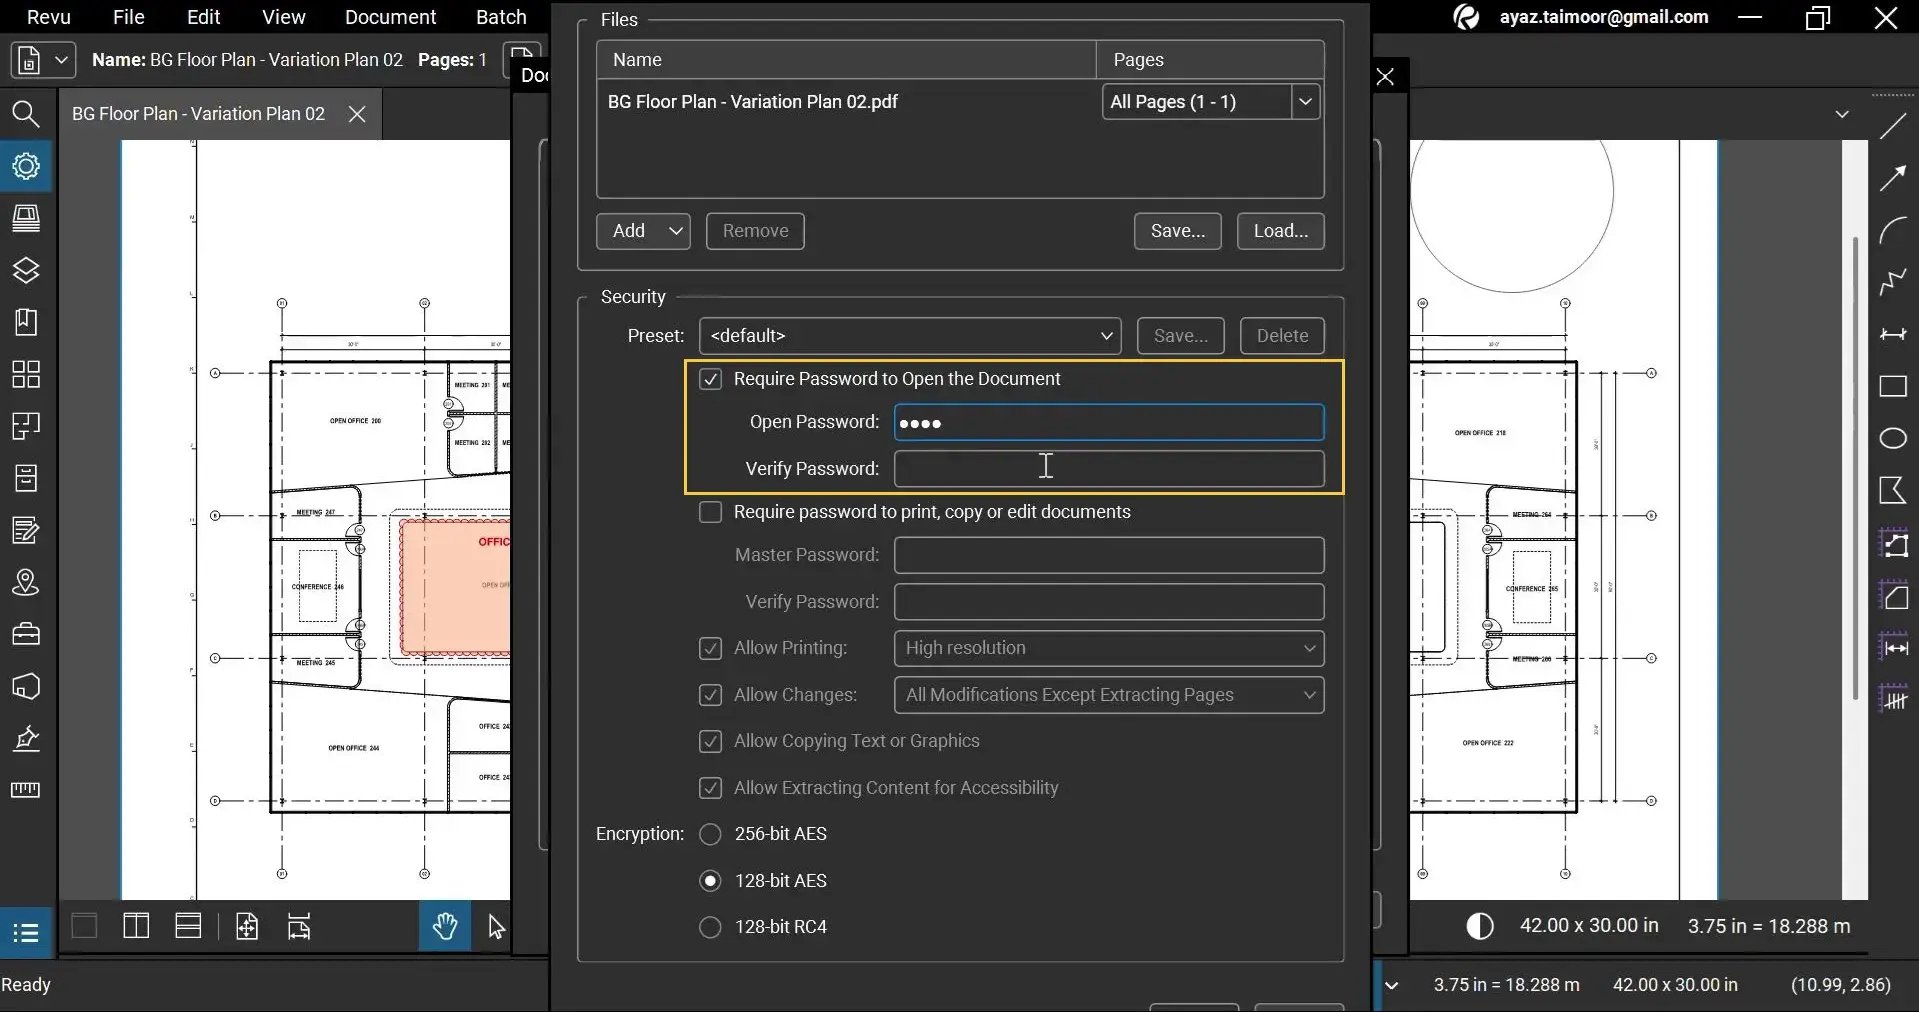This screenshot has width=1919, height=1012.
Task: Select 128-bit AES encryption
Action: (x=710, y=881)
